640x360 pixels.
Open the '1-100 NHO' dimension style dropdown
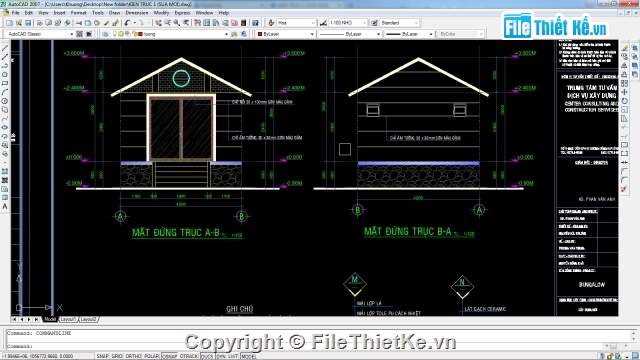(348, 23)
